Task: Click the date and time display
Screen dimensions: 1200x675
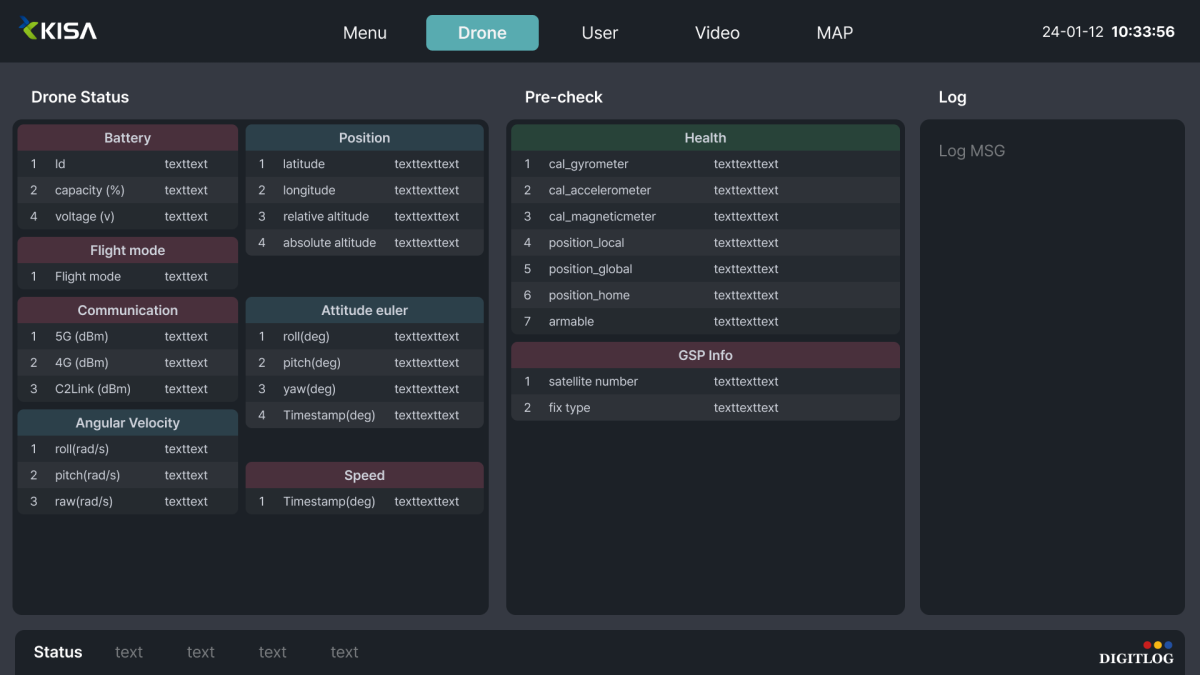Action: click(x=1108, y=32)
